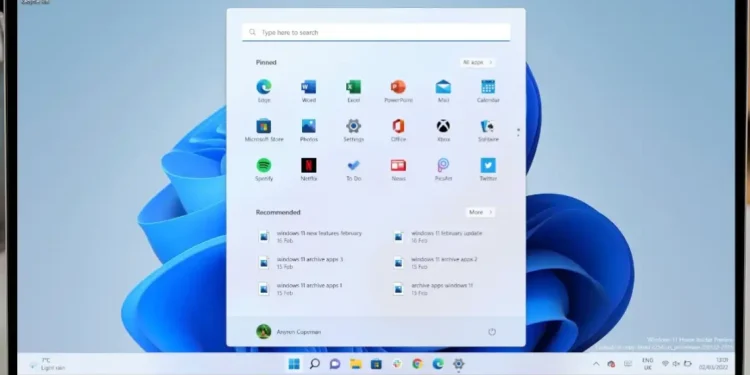Launch the News app
This screenshot has width=750, height=375.
pyautogui.click(x=398, y=169)
